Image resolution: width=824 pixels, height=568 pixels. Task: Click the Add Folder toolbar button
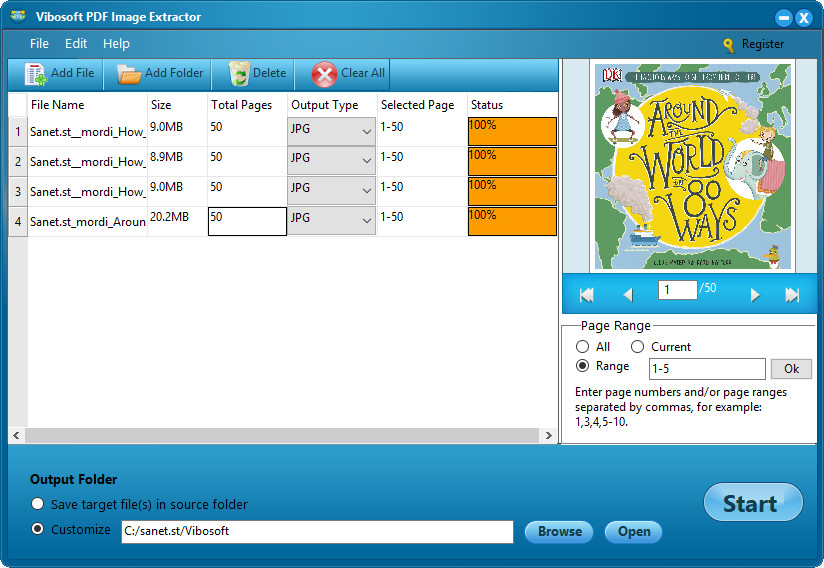pos(160,74)
